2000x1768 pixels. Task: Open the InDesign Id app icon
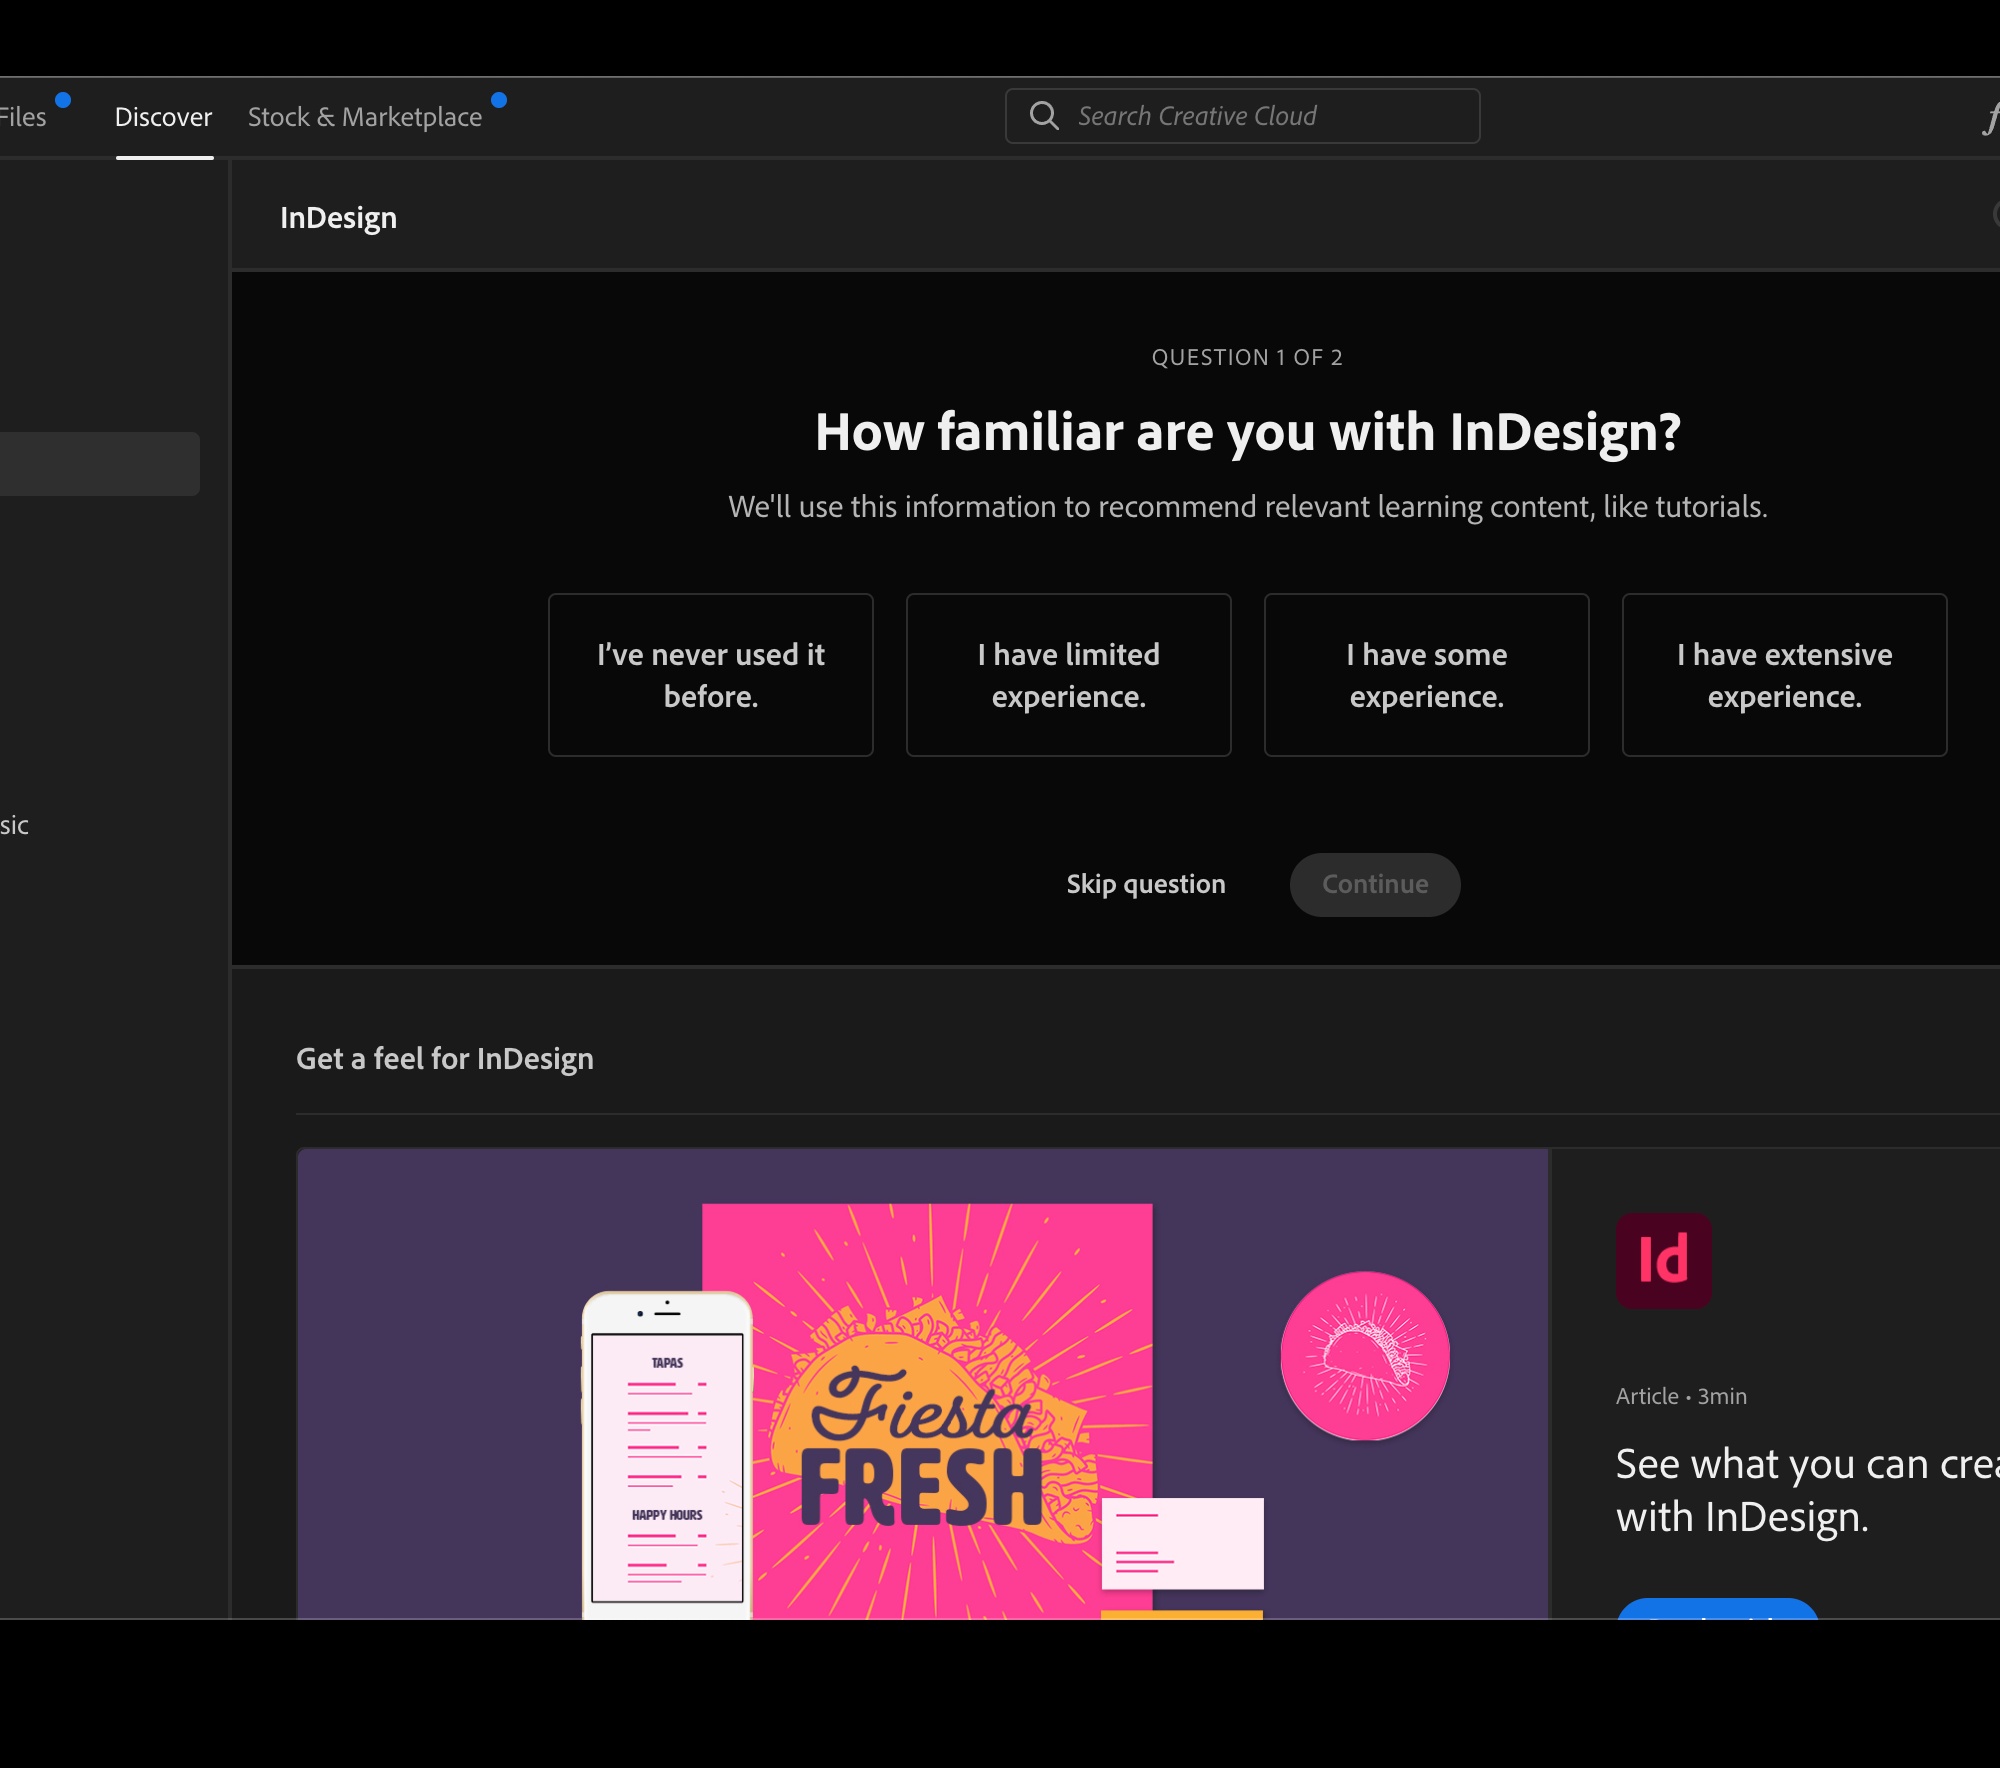[1664, 1260]
